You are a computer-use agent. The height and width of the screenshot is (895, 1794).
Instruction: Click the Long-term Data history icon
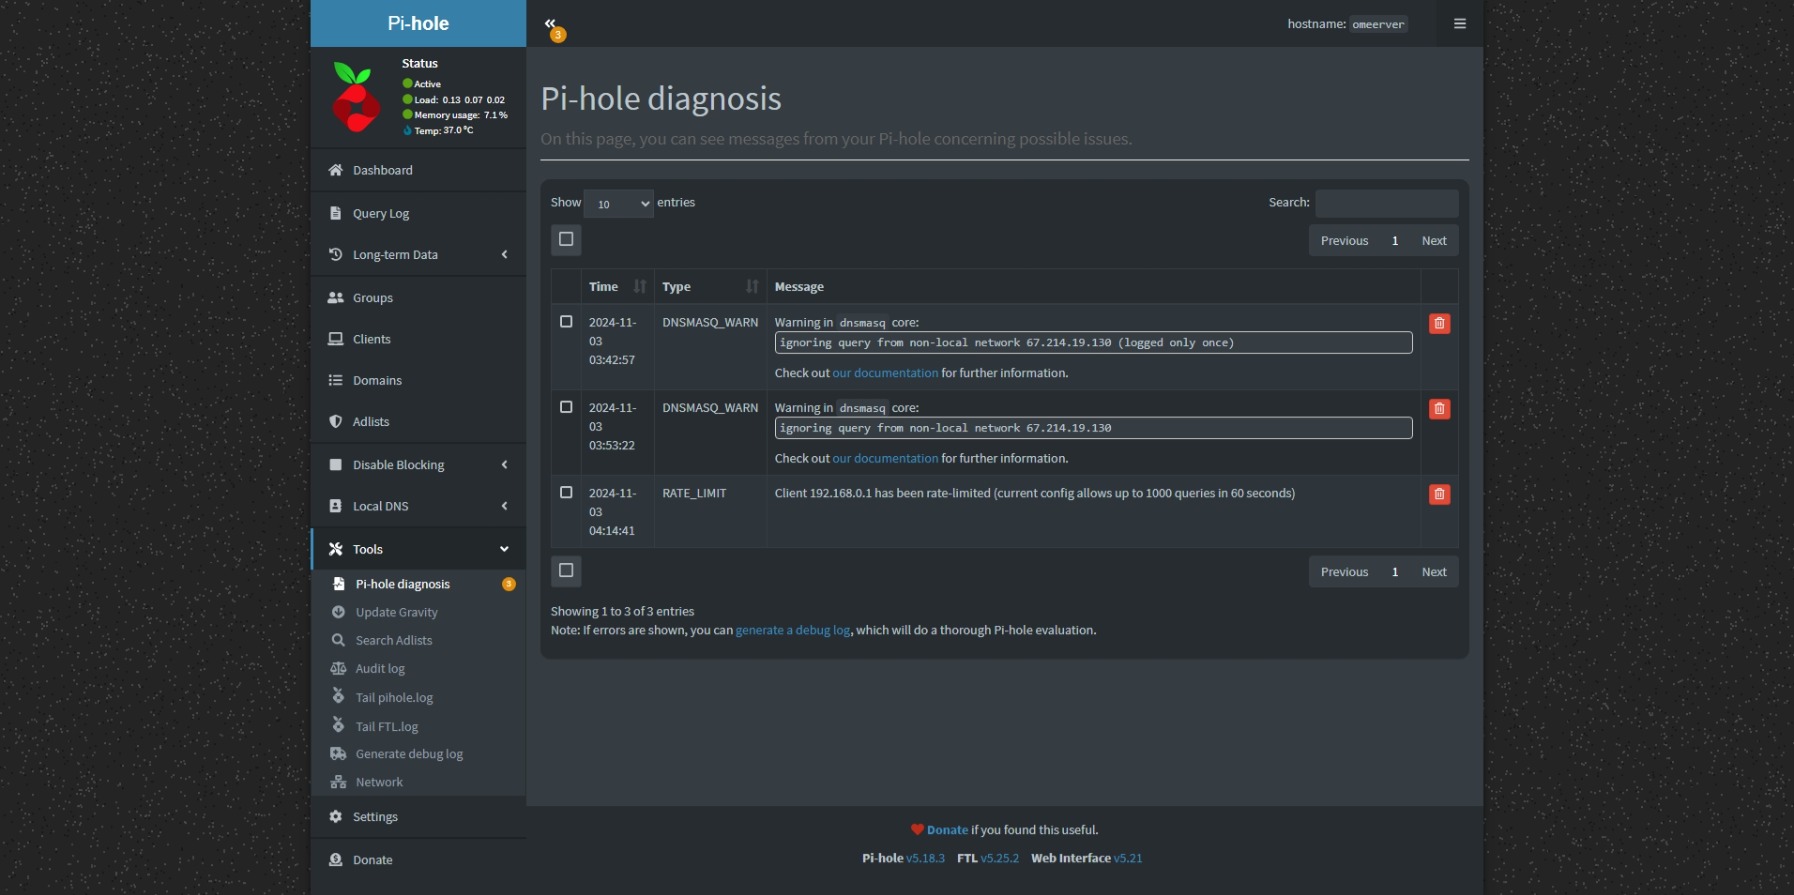tap(336, 254)
